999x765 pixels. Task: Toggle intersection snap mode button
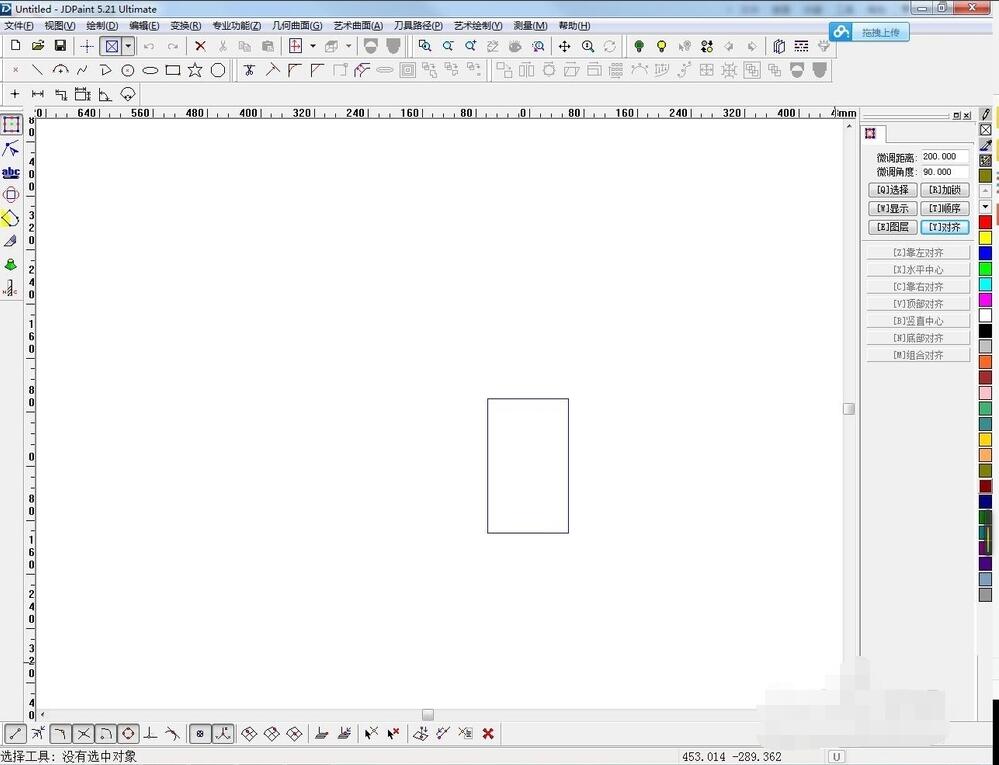pos(84,734)
